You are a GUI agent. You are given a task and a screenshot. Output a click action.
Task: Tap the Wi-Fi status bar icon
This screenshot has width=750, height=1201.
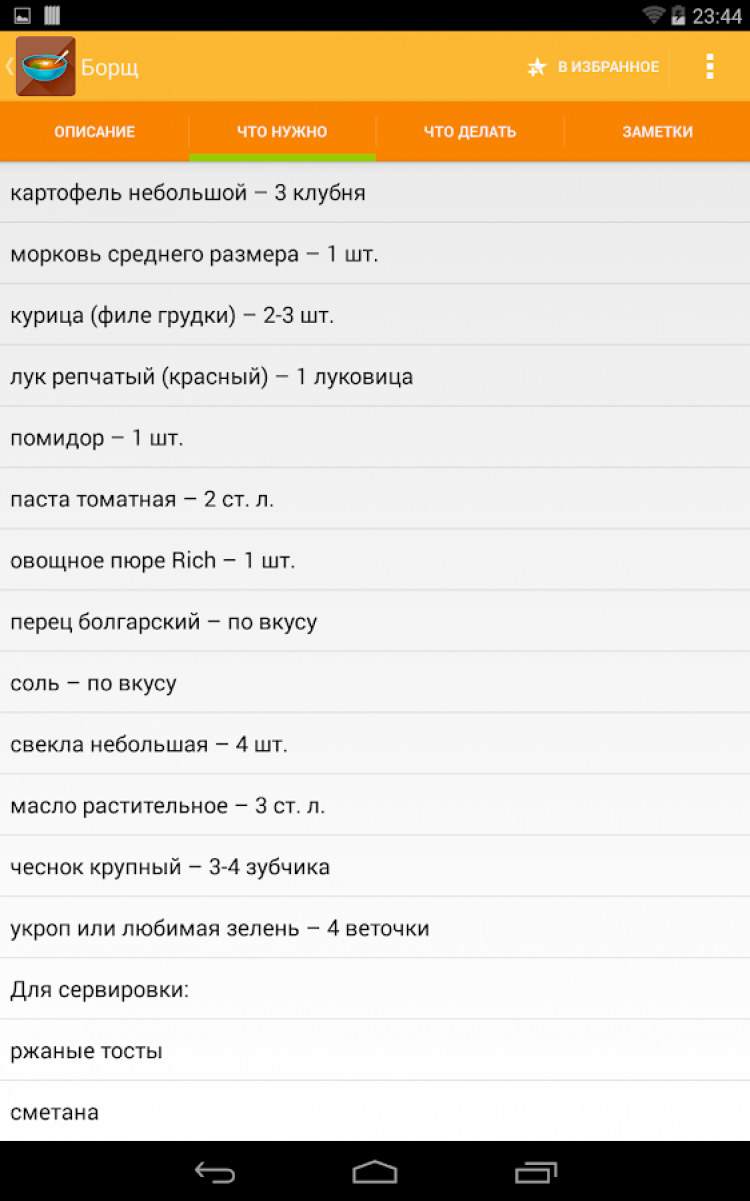coord(654,15)
